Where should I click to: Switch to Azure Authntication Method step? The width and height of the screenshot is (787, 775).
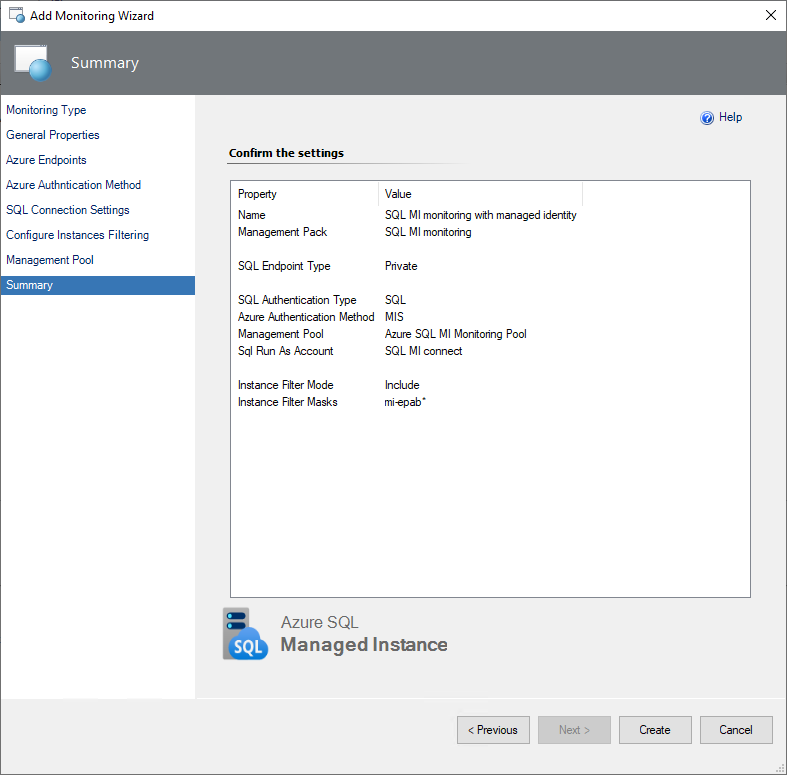73,185
